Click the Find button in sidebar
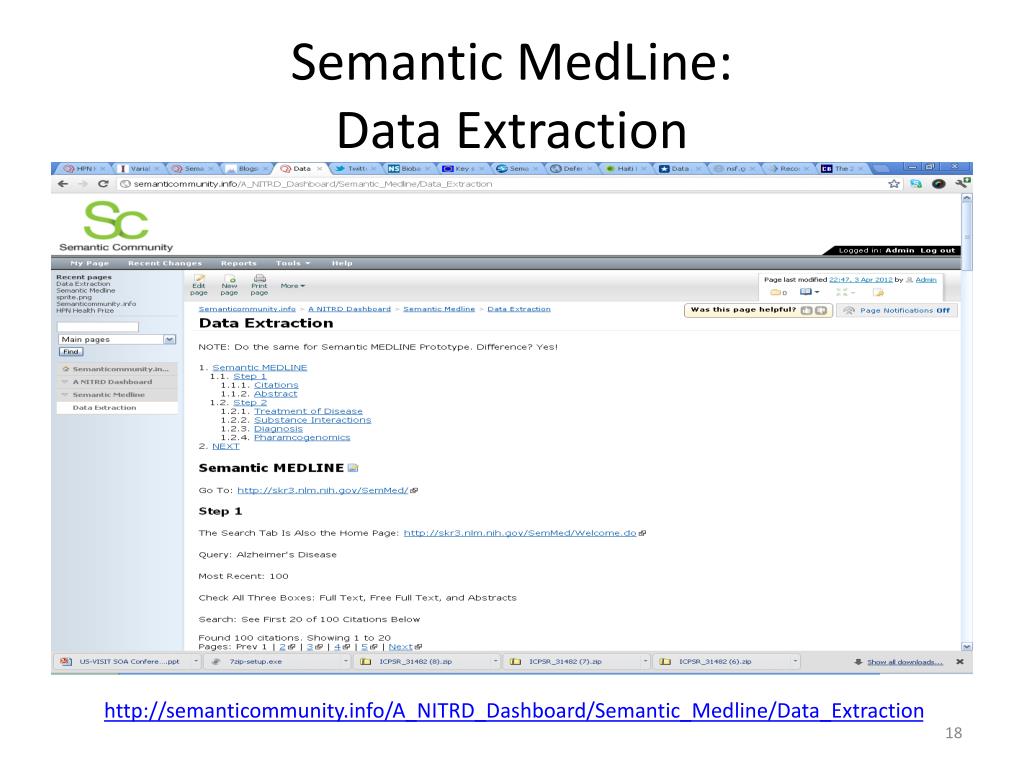 click(x=71, y=352)
